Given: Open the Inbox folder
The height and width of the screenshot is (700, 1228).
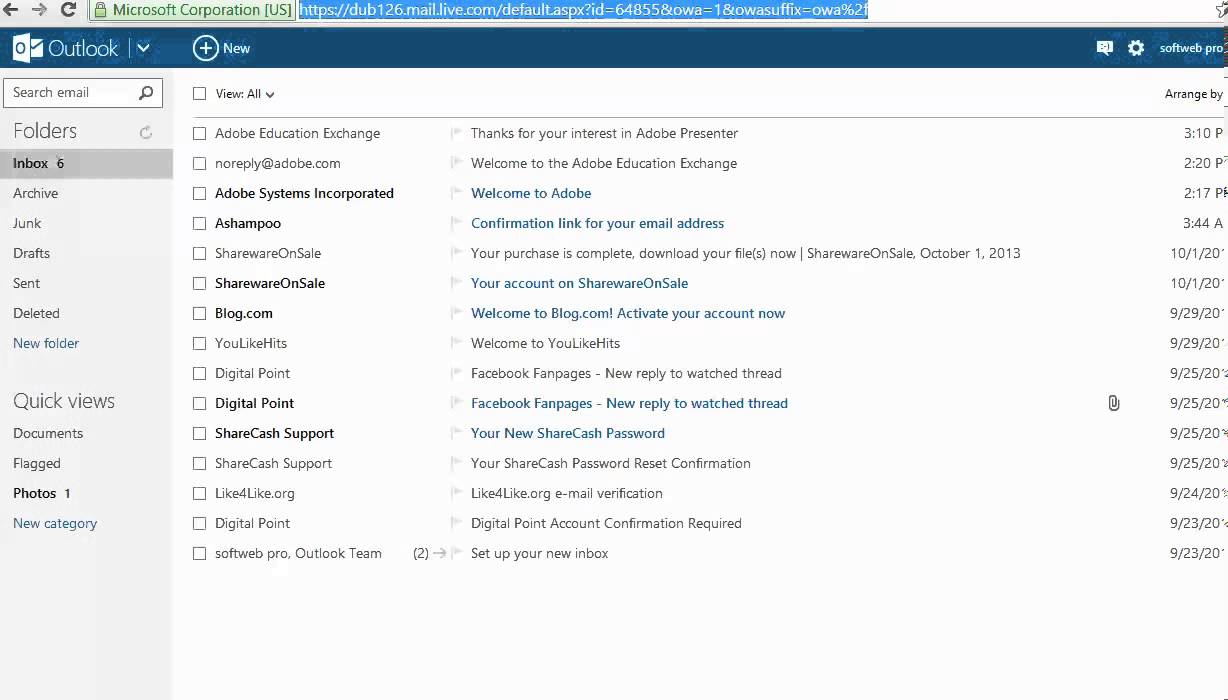Looking at the screenshot, I should 86,163.
